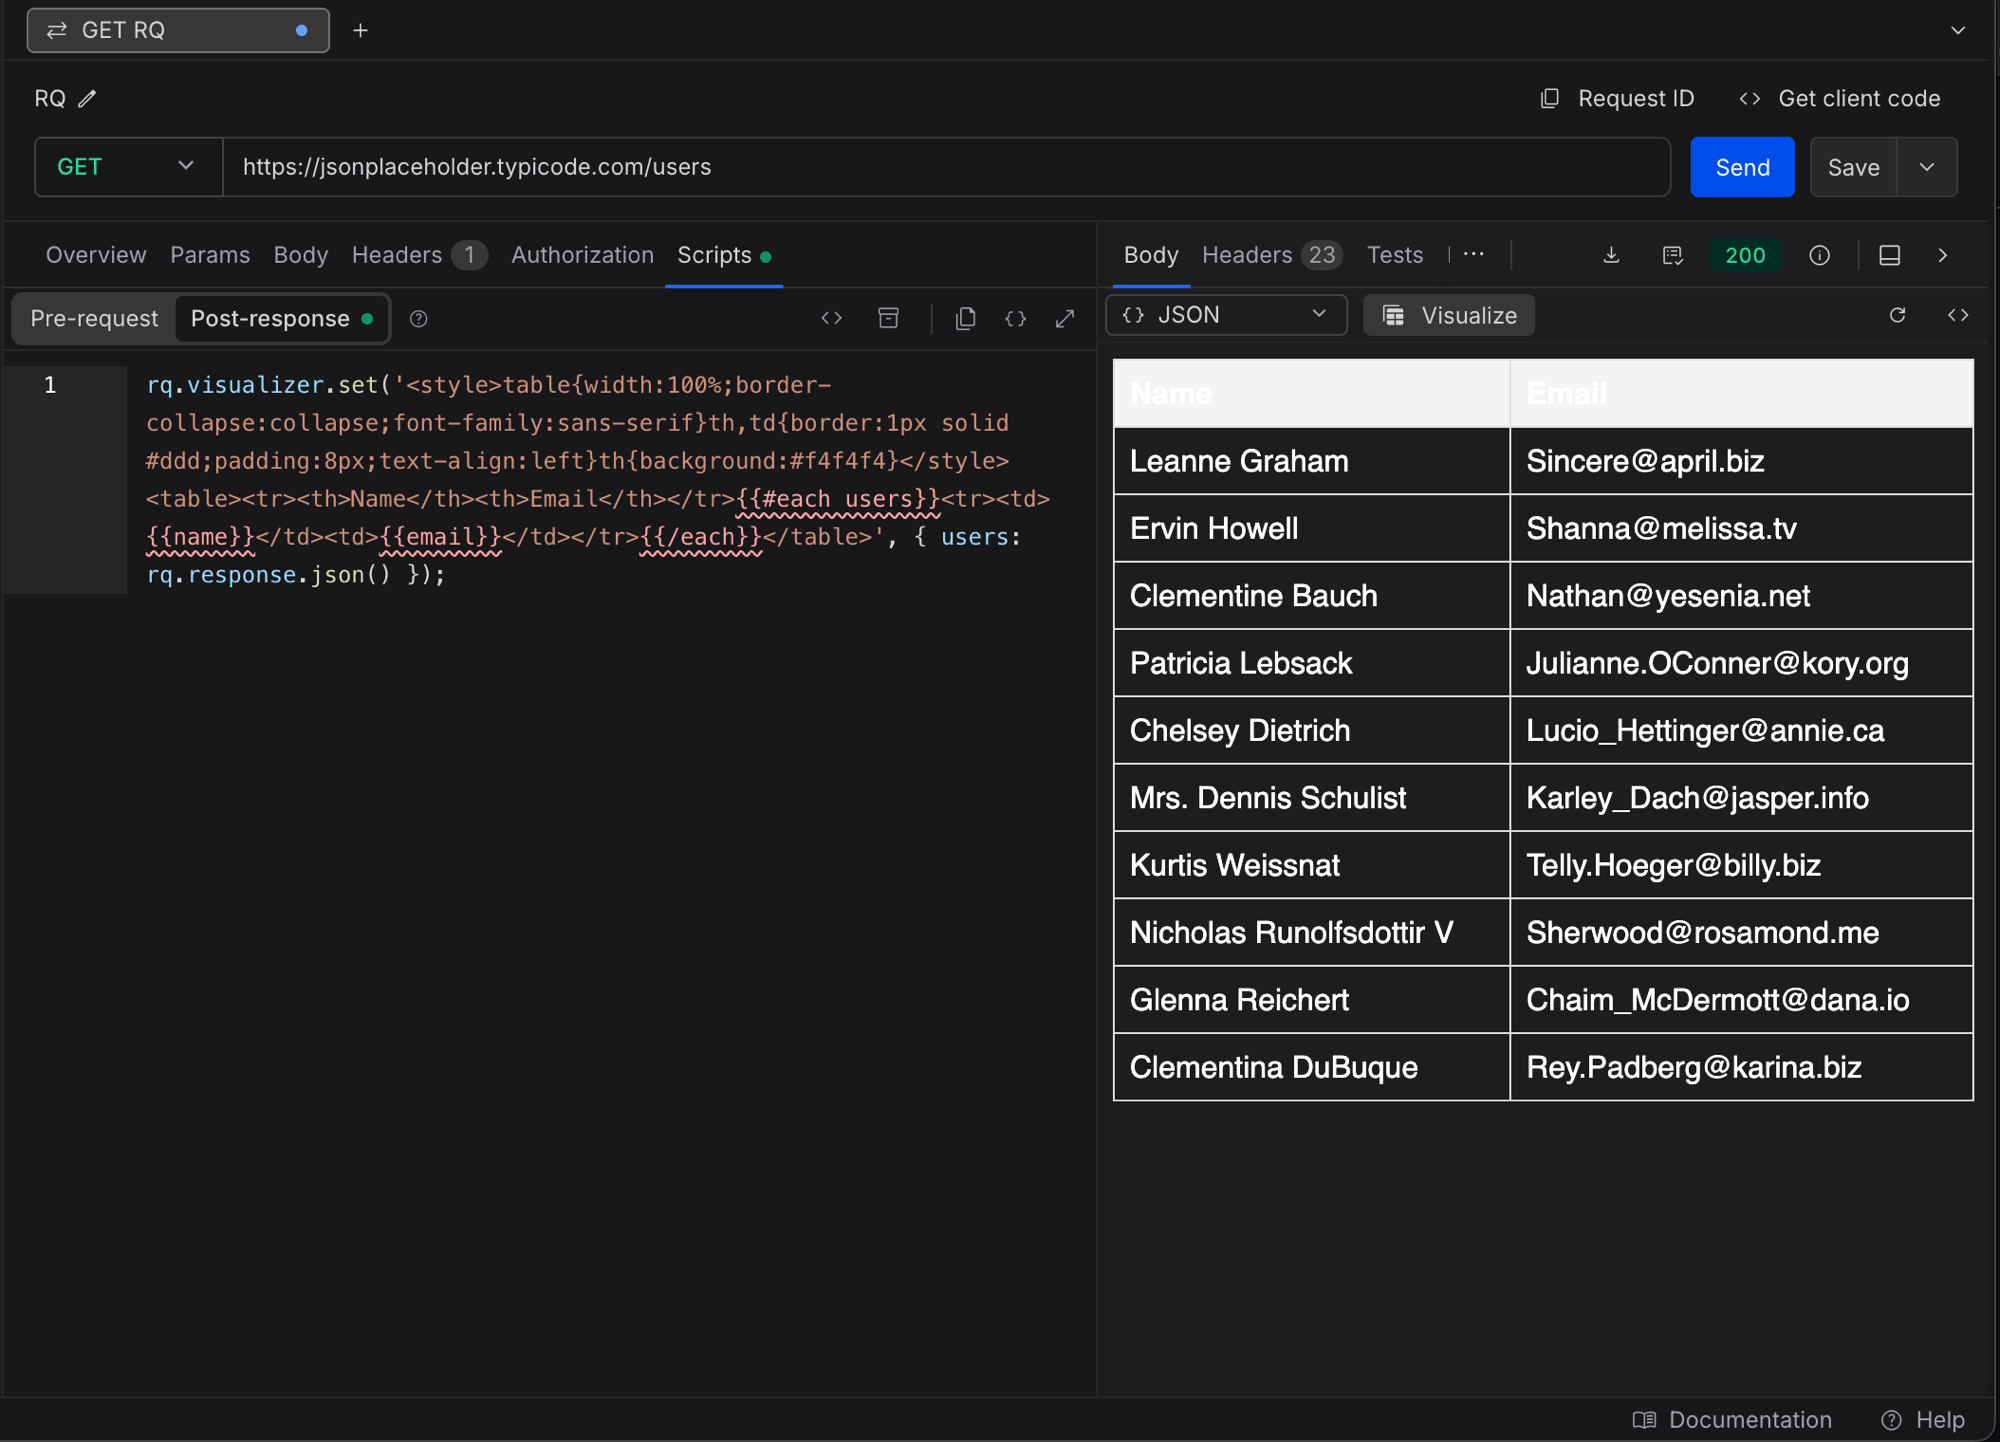Click the Visualize button
Viewport: 2000px width, 1442px height.
click(x=1449, y=316)
